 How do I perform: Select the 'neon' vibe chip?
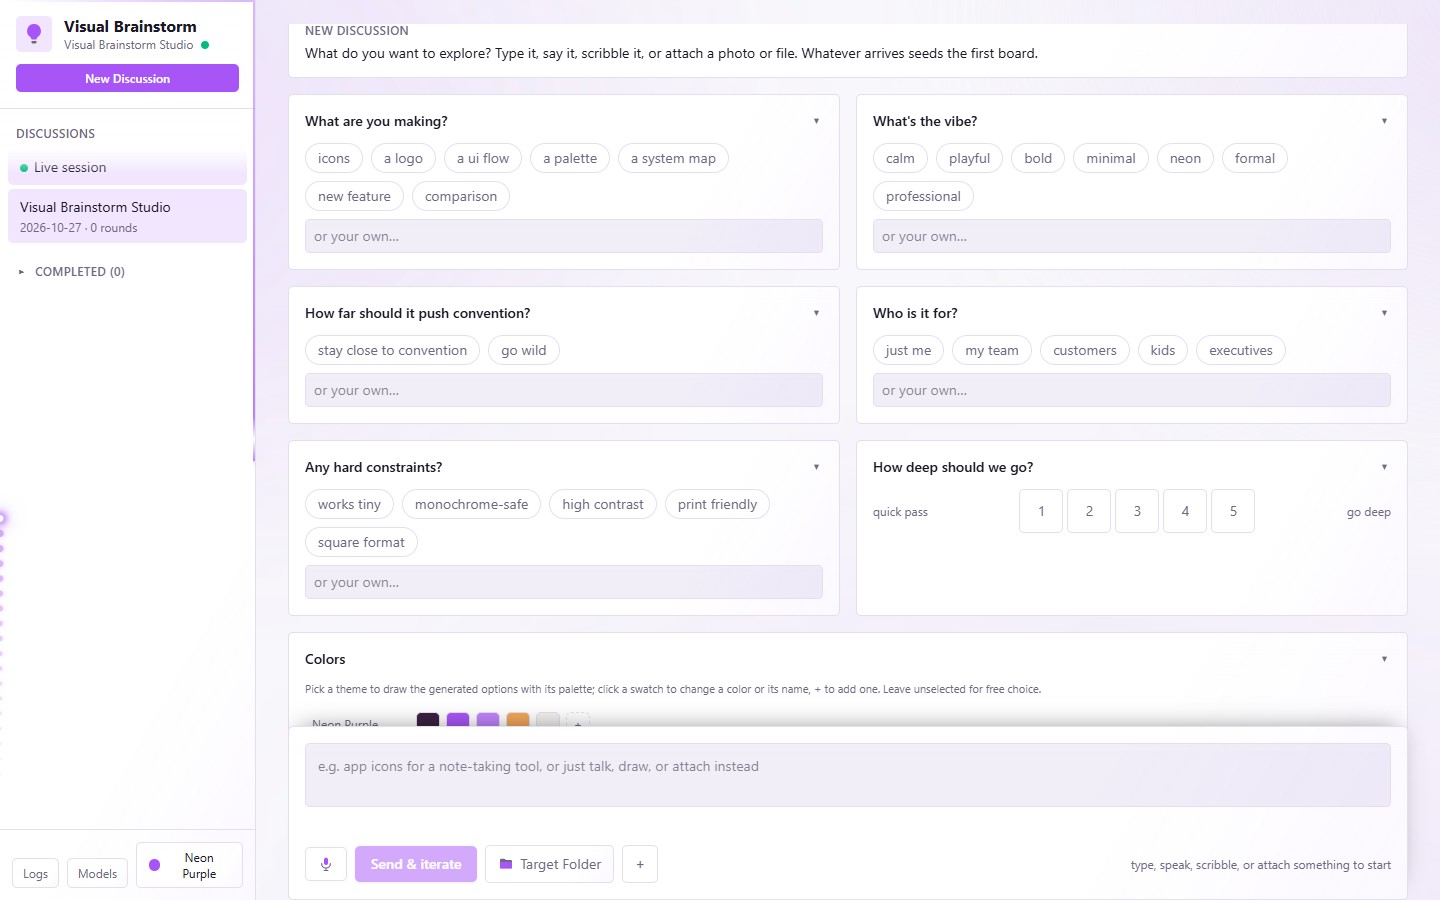tap(1185, 158)
